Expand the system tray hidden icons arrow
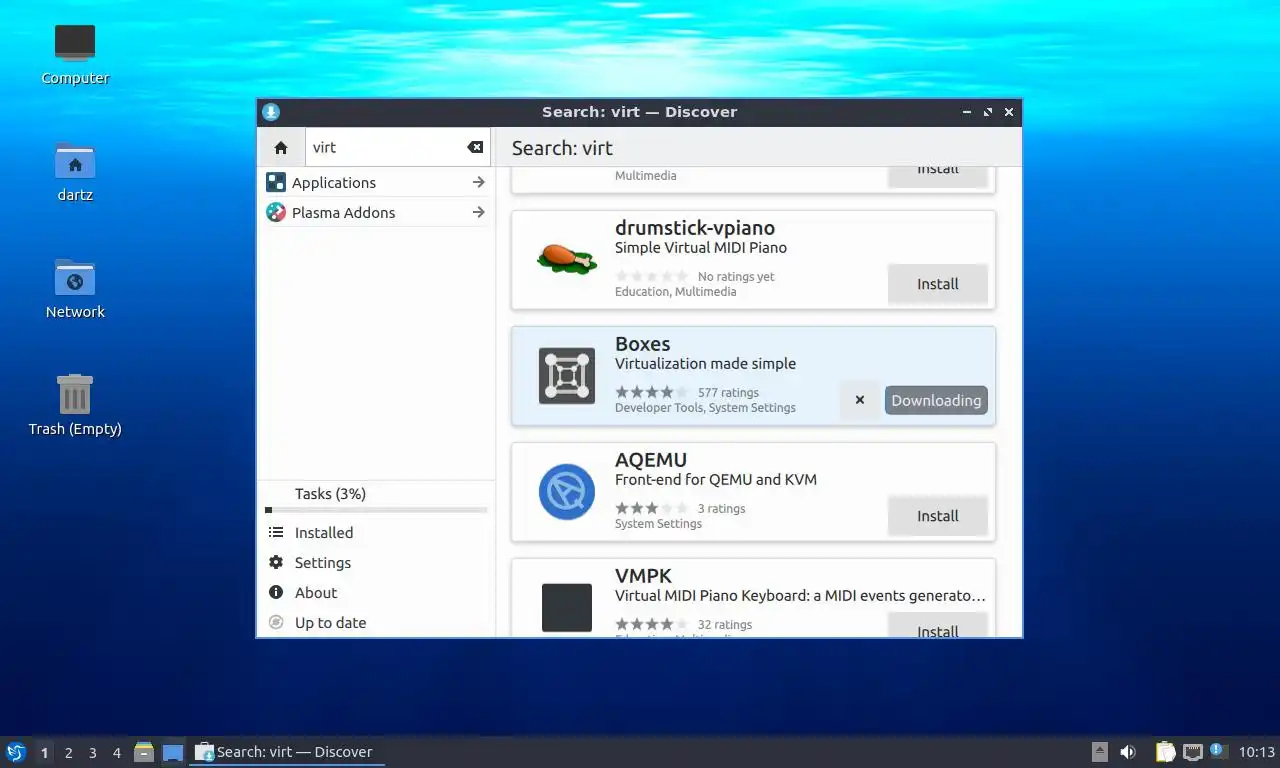 (1099, 752)
